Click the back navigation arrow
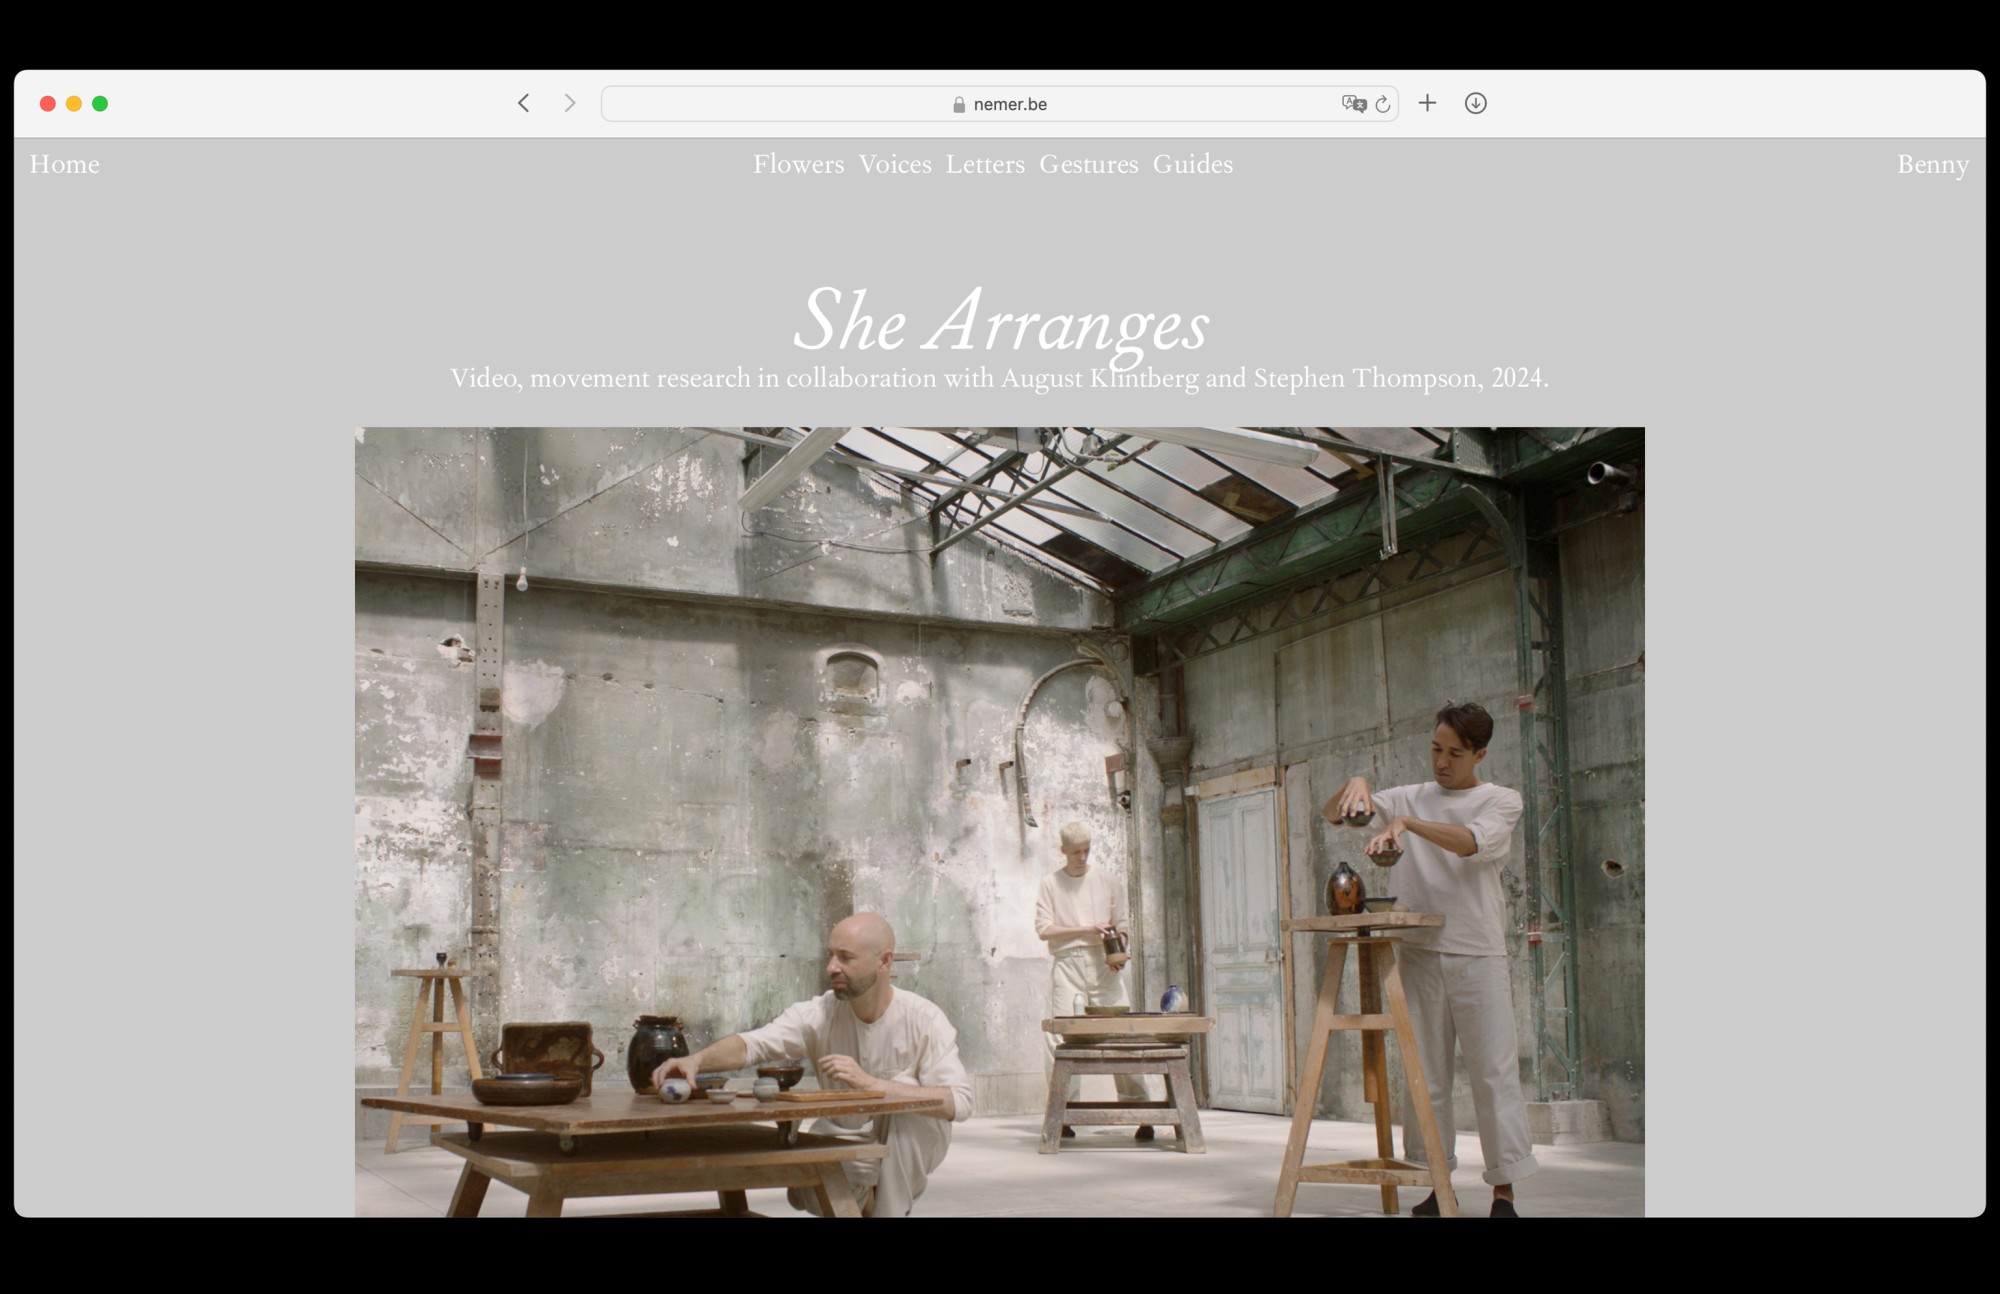Viewport: 2000px width, 1294px height. click(523, 103)
